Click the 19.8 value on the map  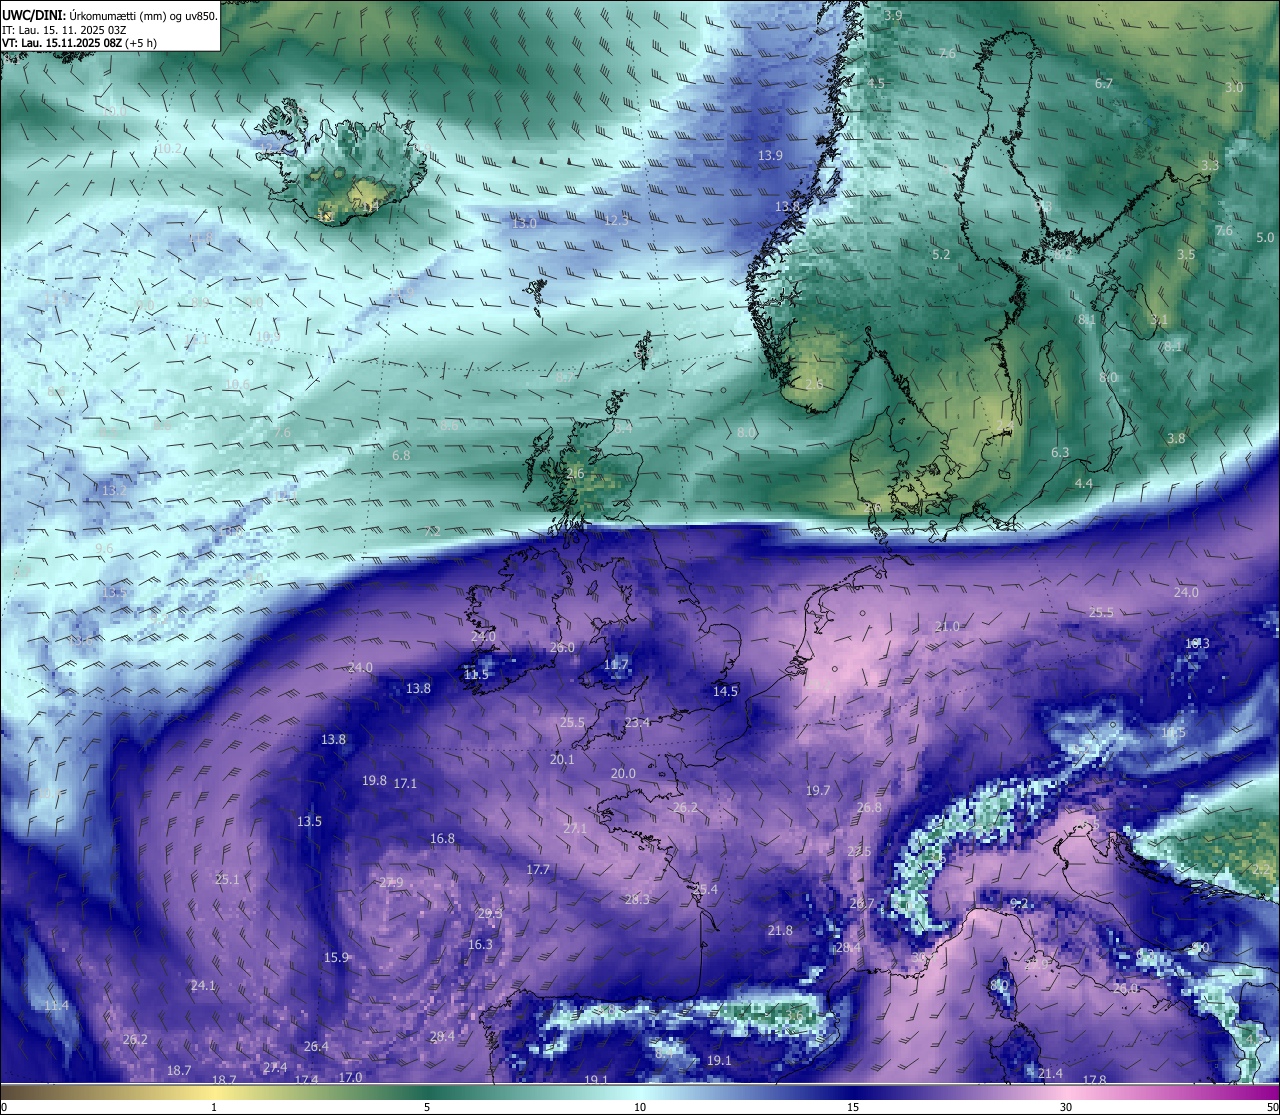point(374,780)
